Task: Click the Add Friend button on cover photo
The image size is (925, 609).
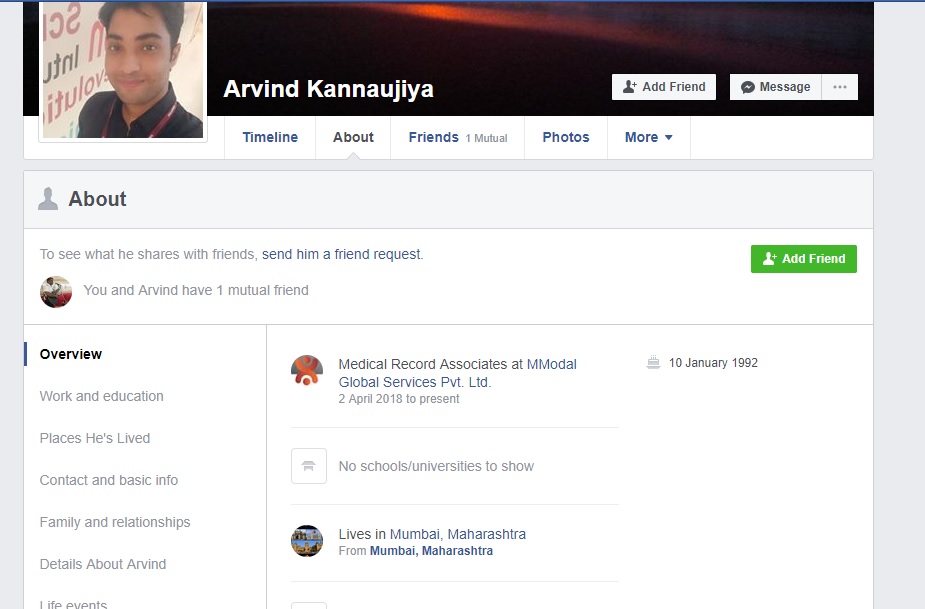Action: [x=664, y=87]
